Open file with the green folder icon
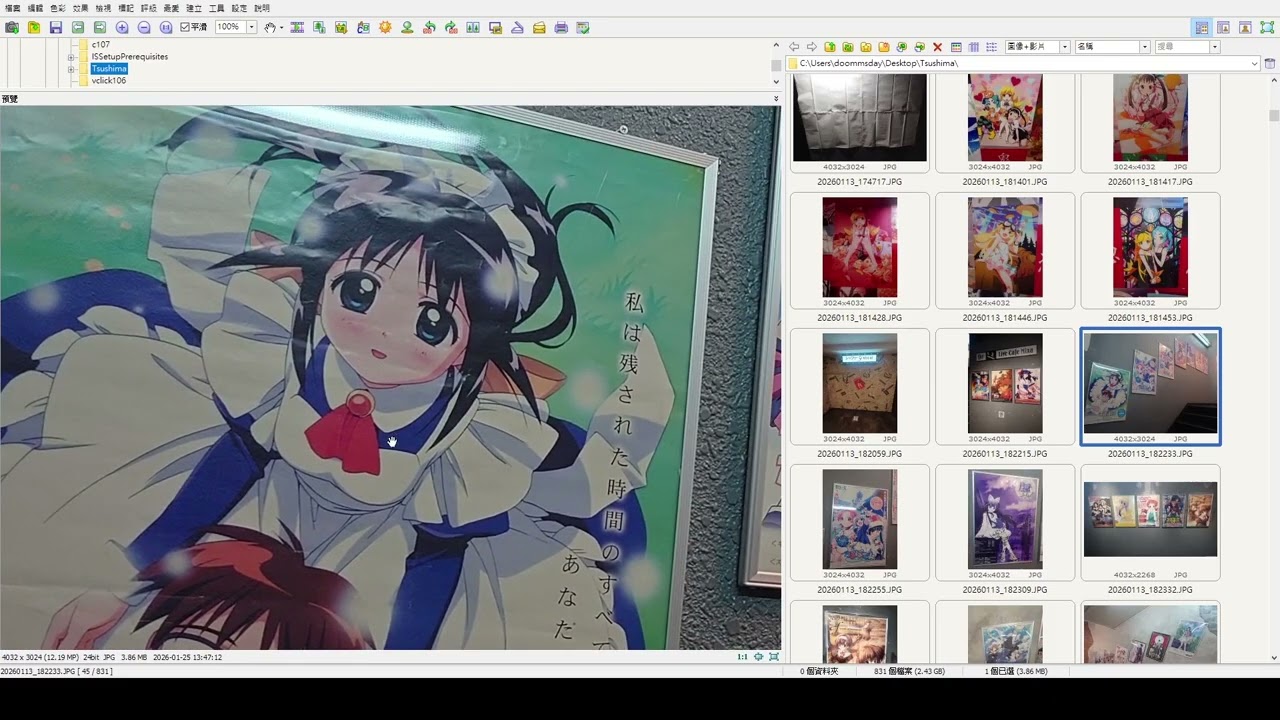1280x720 pixels. pyautogui.click(x=34, y=28)
